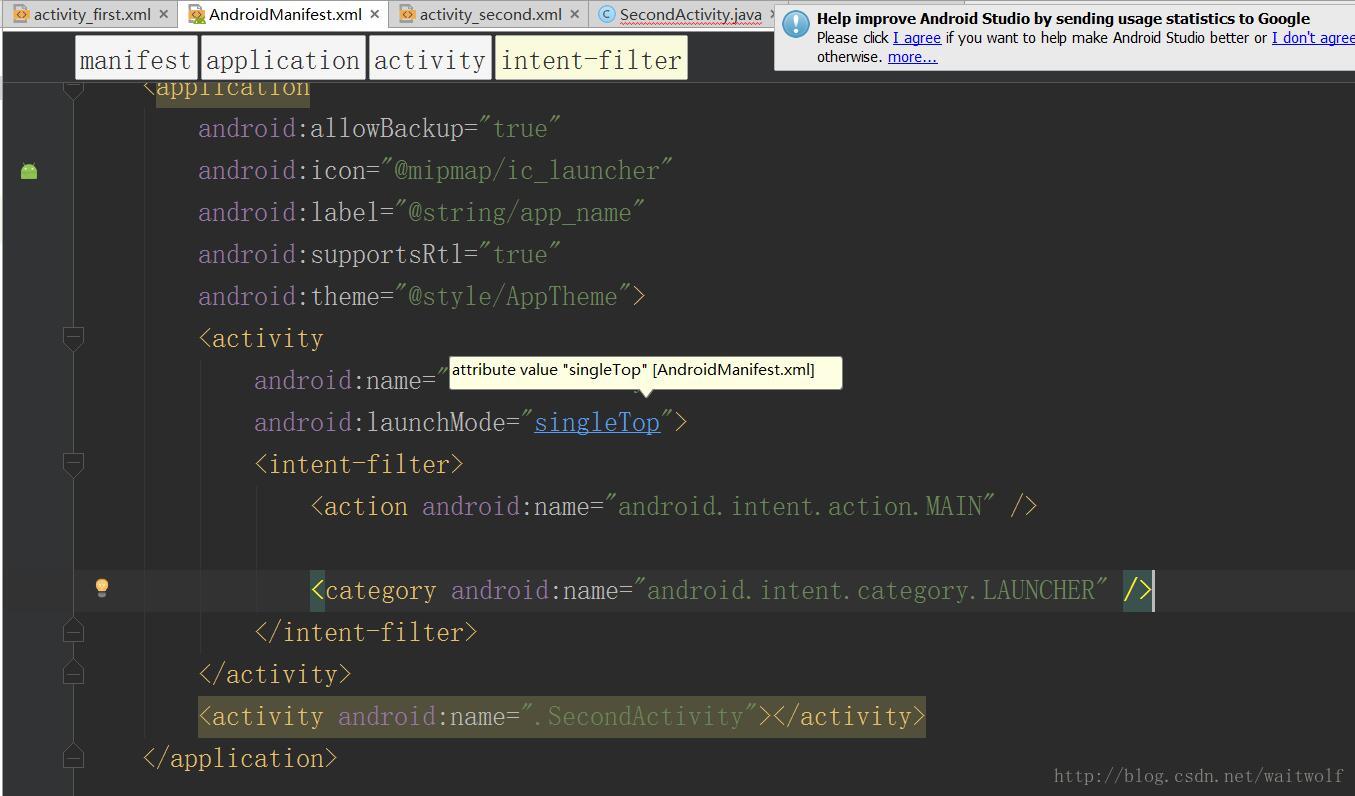1355x796 pixels.
Task: Fold at the closing application tag marker
Action: click(x=73, y=758)
